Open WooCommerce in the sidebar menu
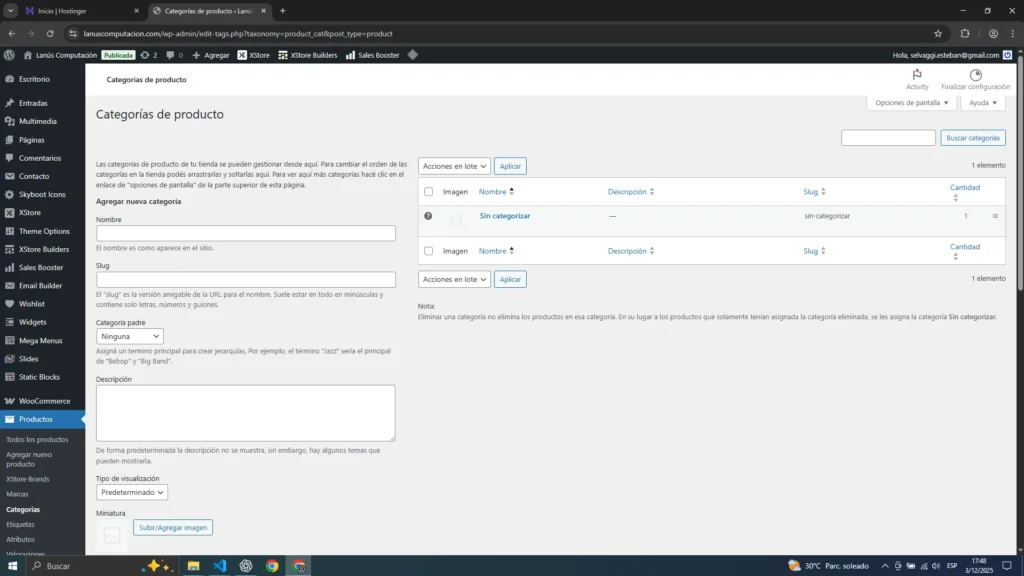1024x576 pixels. (44, 401)
